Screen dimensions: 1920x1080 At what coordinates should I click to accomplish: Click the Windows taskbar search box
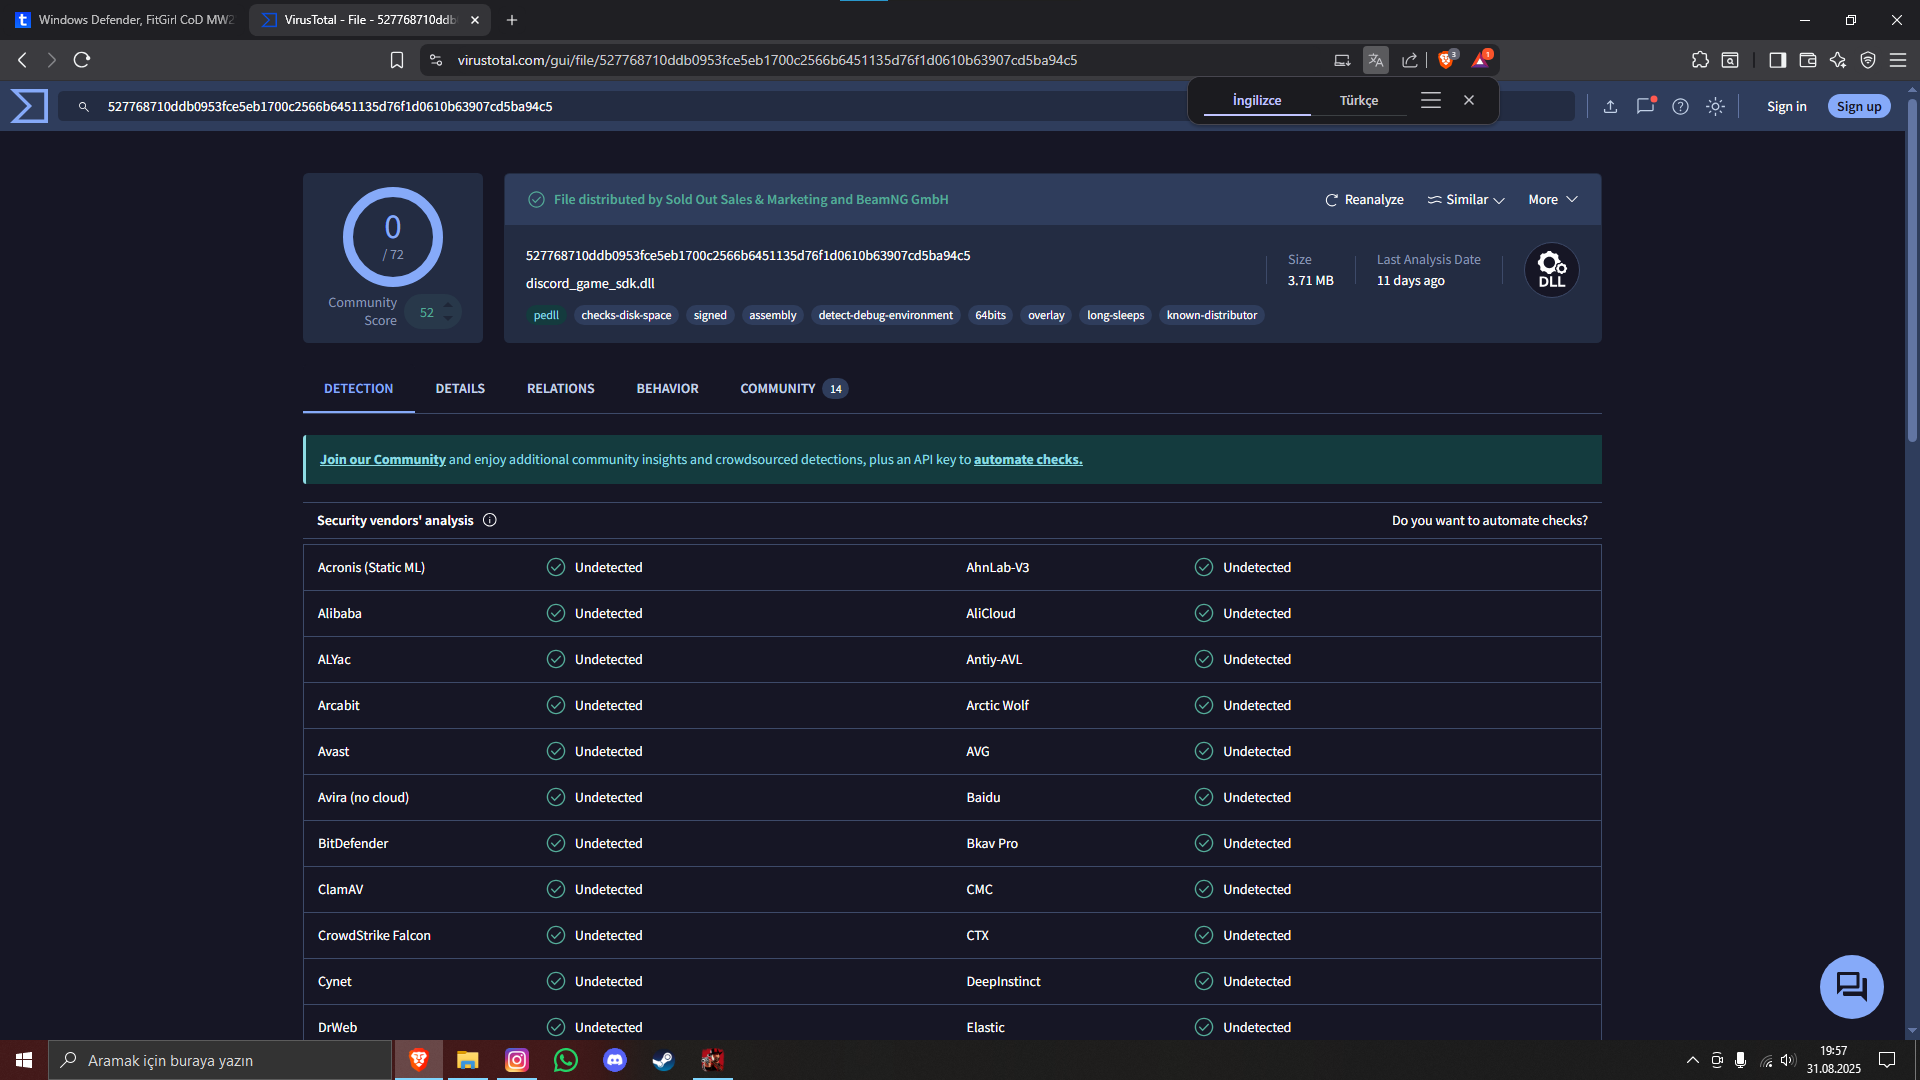click(220, 1060)
